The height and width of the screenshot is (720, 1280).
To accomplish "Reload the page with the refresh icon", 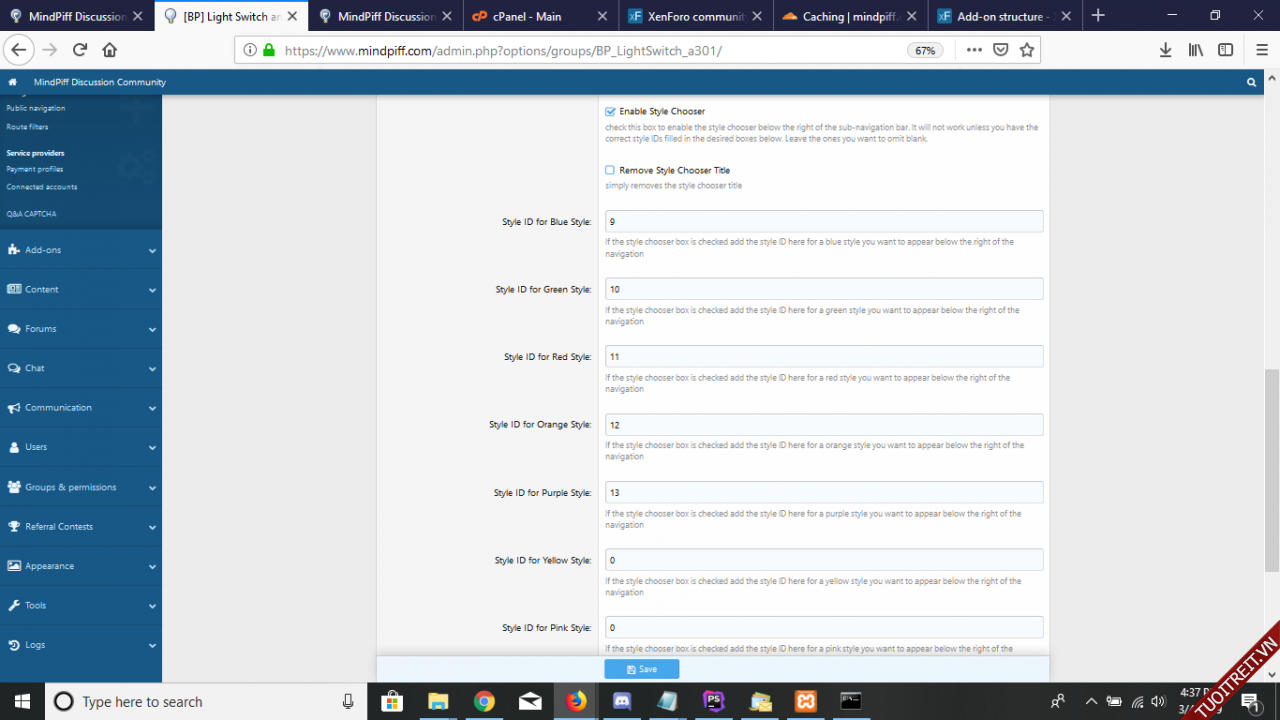I will click(80, 50).
